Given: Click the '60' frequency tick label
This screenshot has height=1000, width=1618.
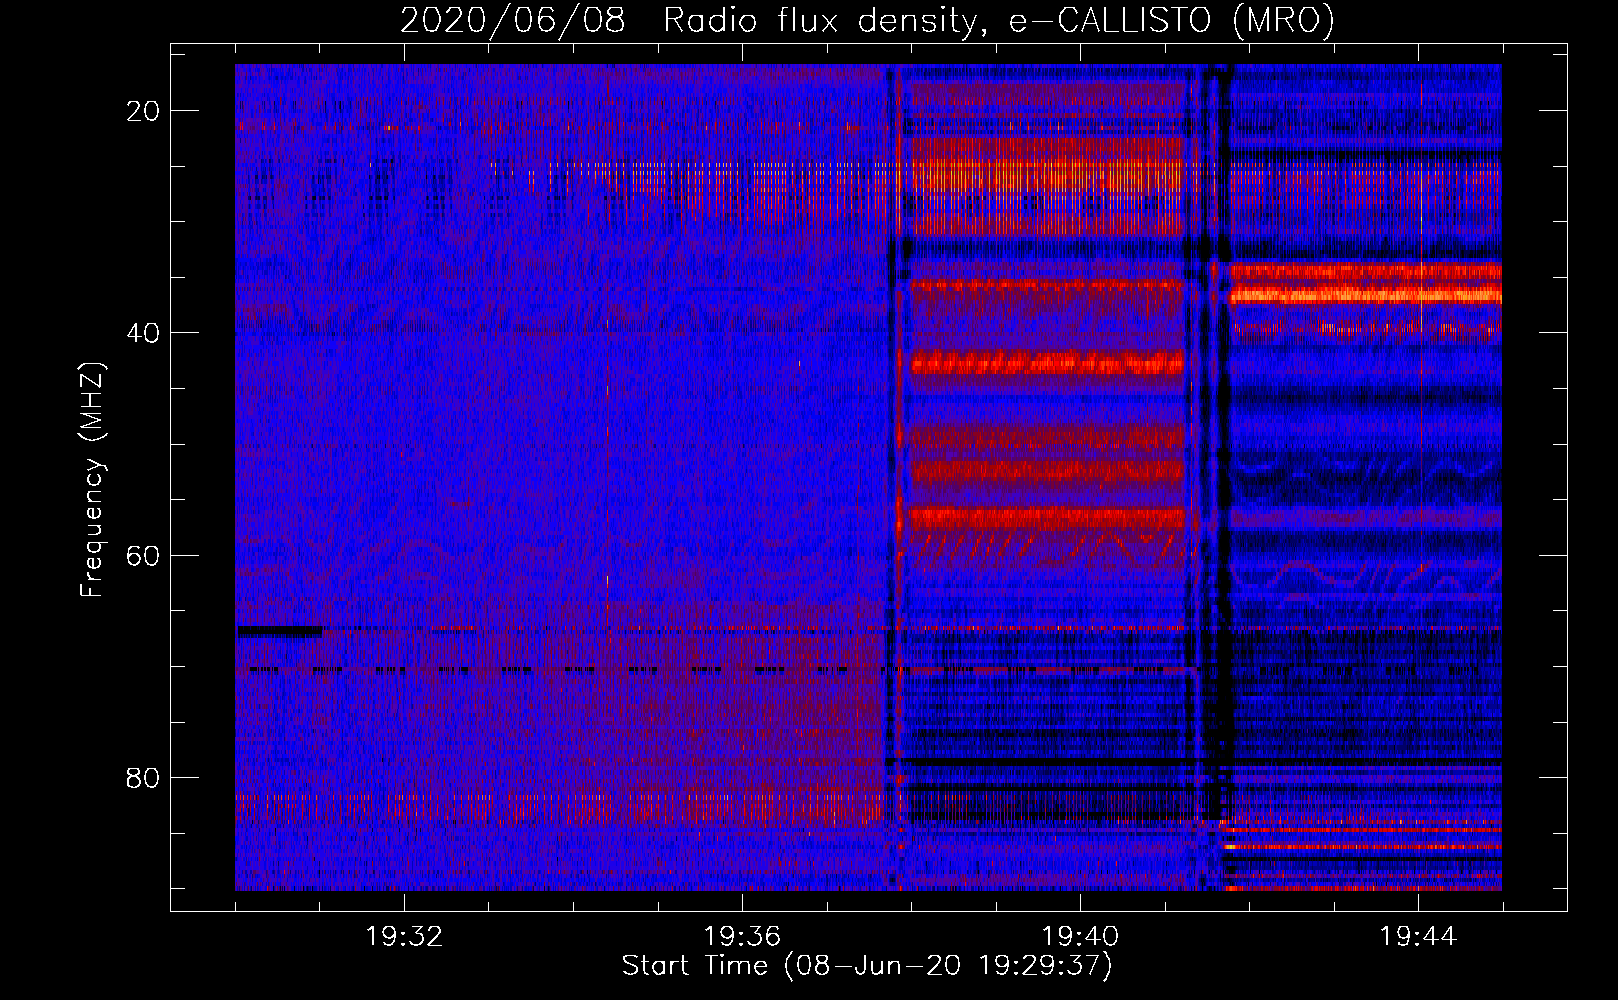Looking at the screenshot, I should (143, 555).
